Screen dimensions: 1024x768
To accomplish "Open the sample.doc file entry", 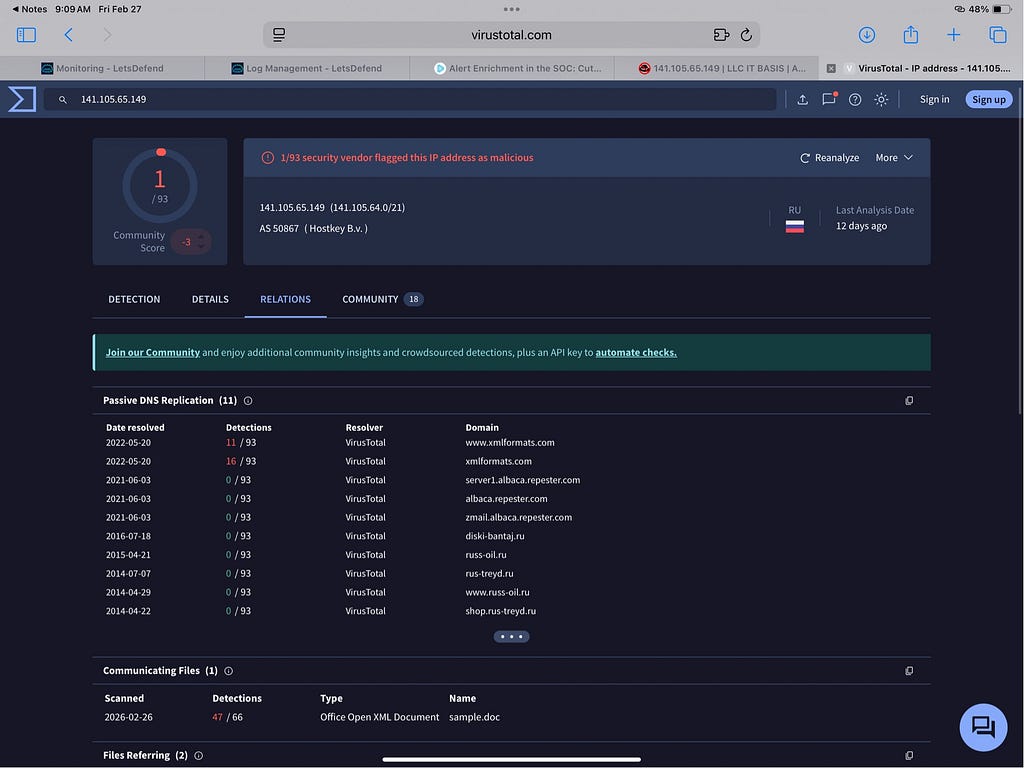I will 475,717.
